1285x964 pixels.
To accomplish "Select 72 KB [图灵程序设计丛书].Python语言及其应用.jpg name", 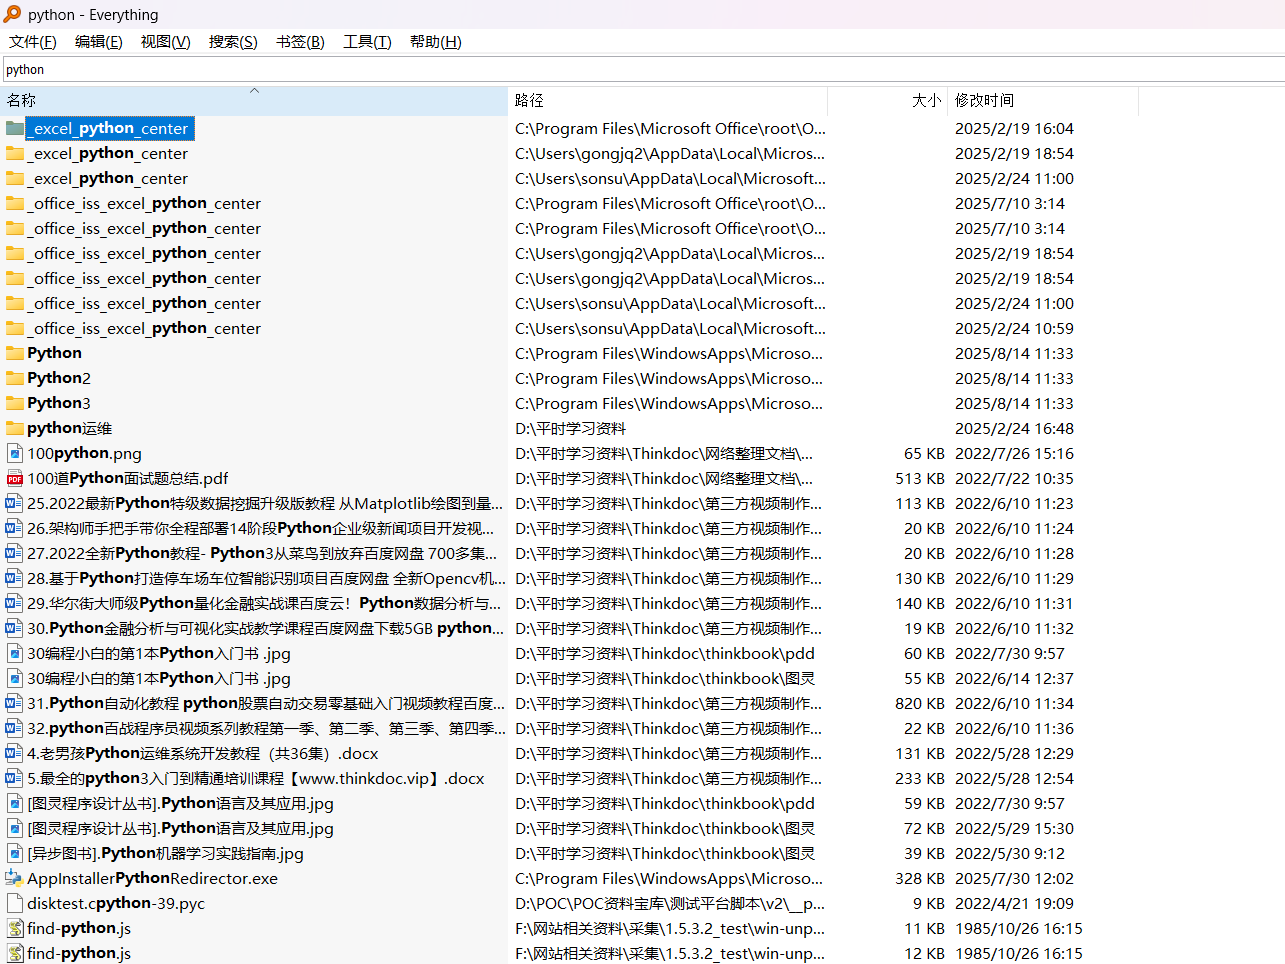I will [x=180, y=828].
